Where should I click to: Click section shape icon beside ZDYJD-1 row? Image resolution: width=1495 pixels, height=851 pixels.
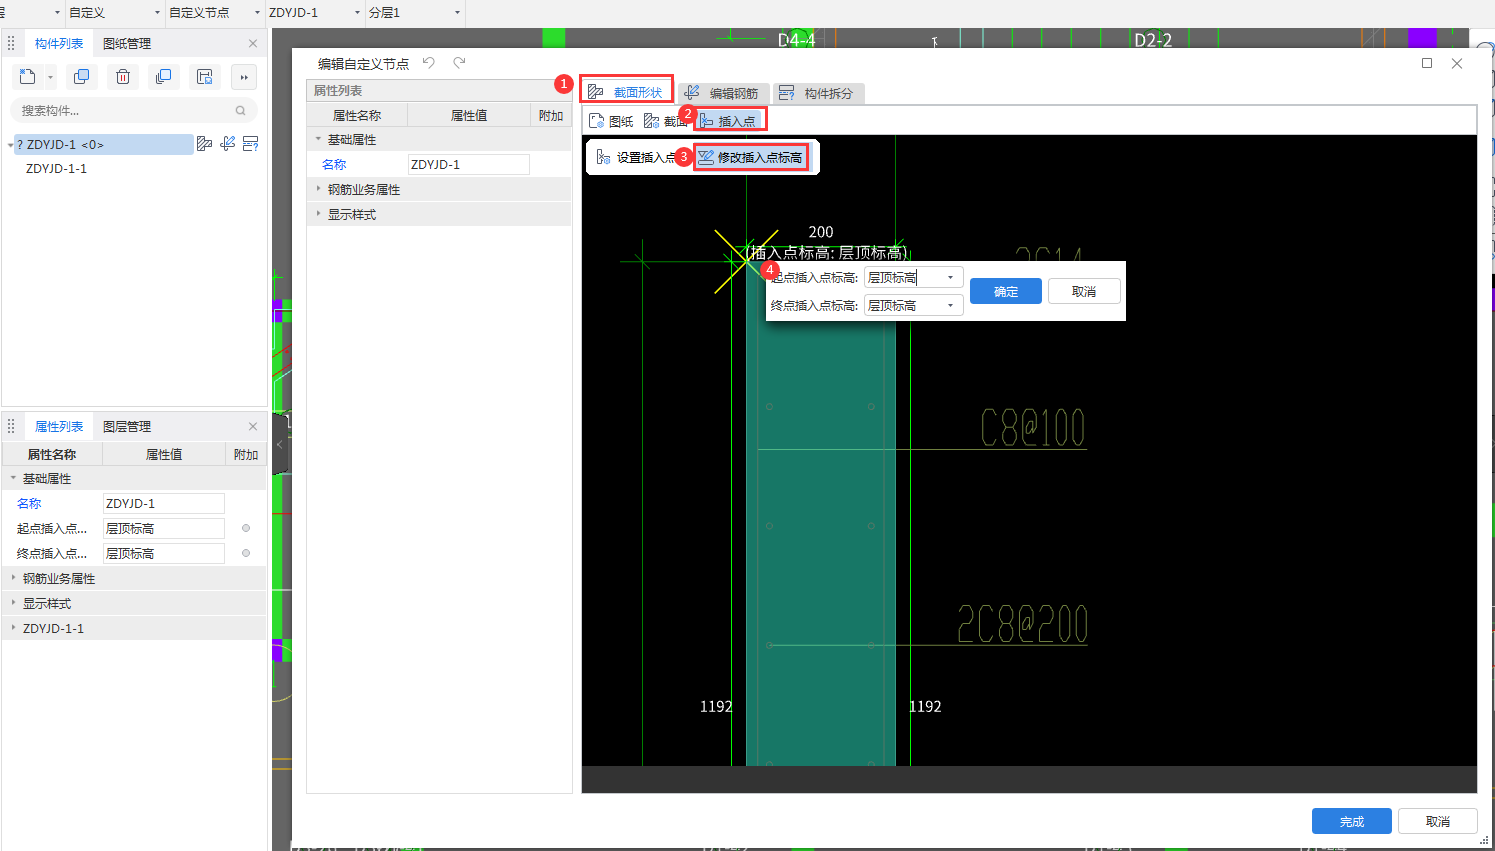(x=205, y=144)
